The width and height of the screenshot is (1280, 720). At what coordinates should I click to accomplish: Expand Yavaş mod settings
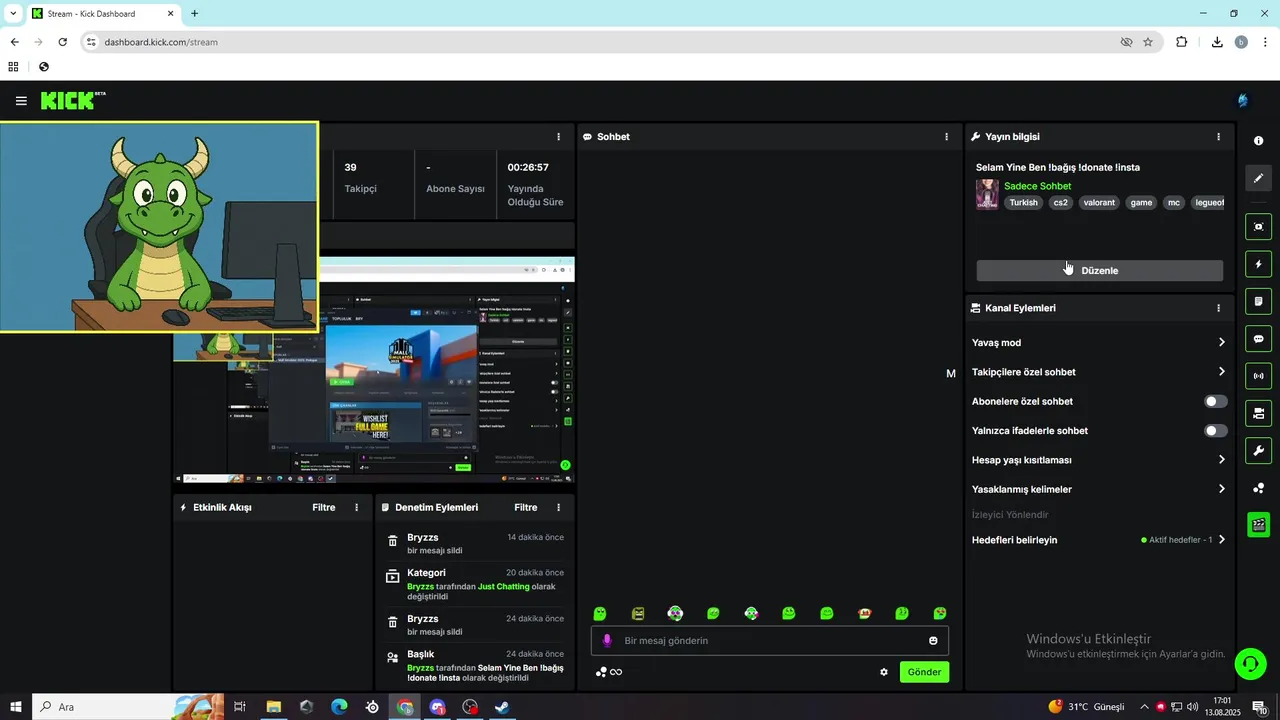coord(1098,343)
